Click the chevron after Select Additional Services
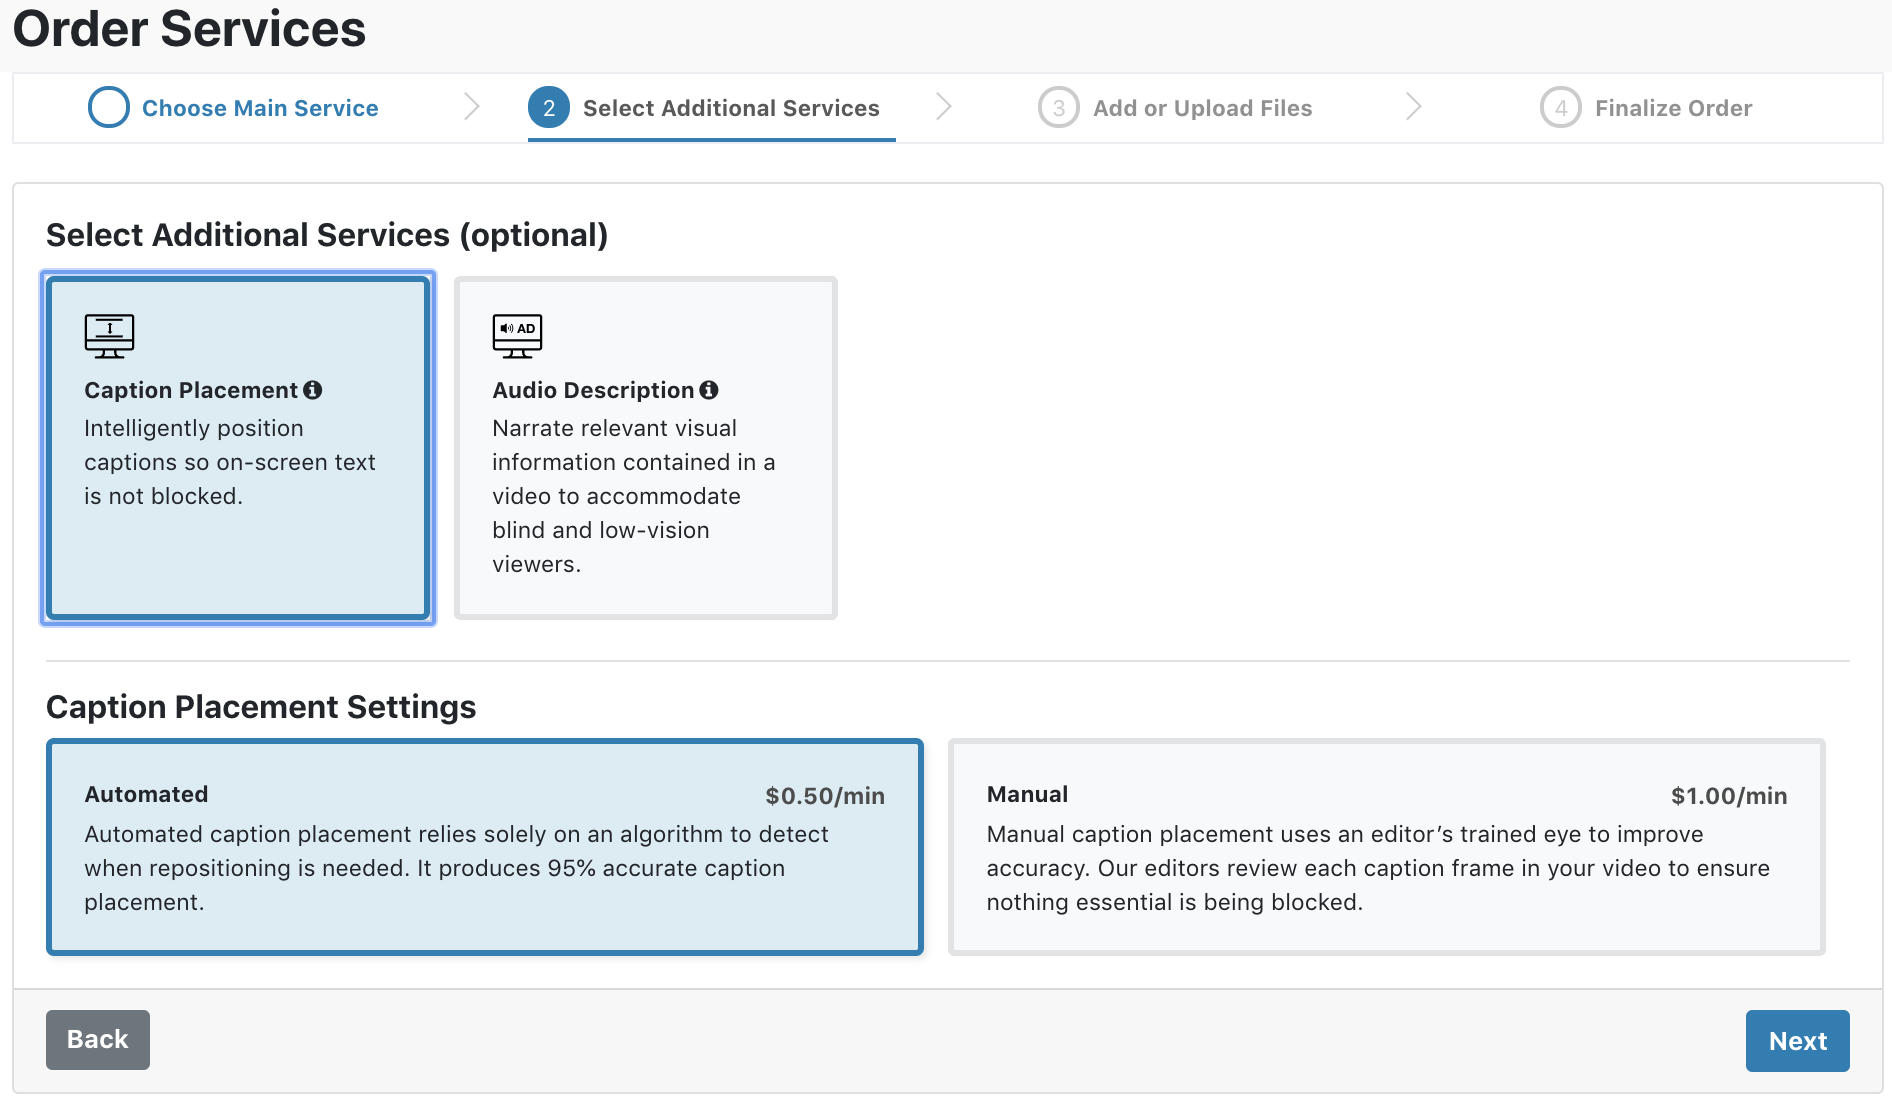Viewport: 1892px width, 1102px height. [x=943, y=107]
